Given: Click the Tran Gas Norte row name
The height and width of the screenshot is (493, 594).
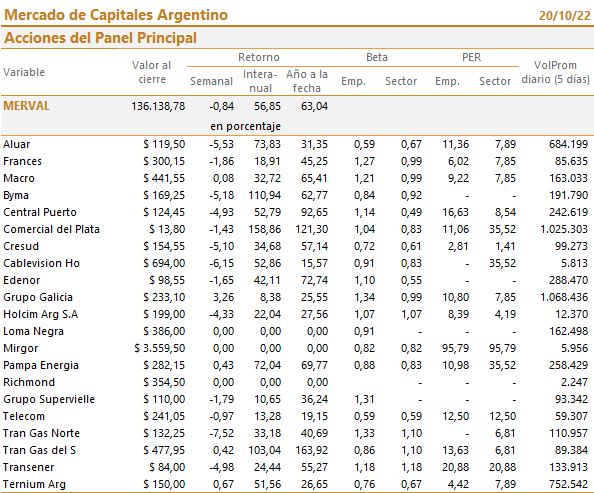Looking at the screenshot, I should (41, 434).
